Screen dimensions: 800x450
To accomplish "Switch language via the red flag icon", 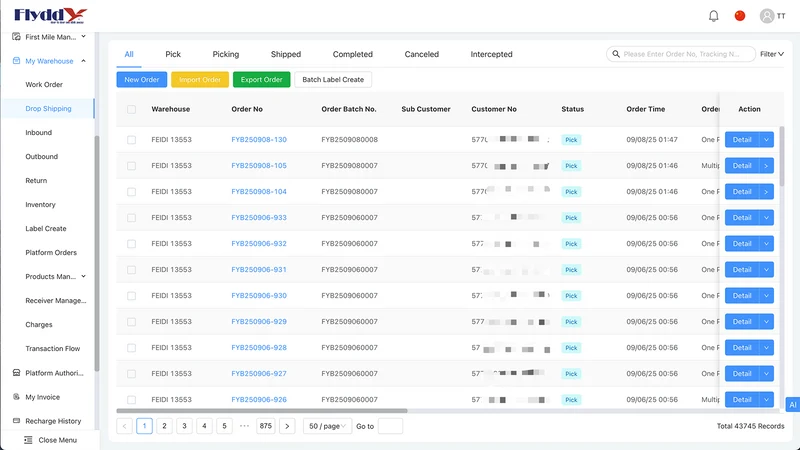I will [739, 16].
